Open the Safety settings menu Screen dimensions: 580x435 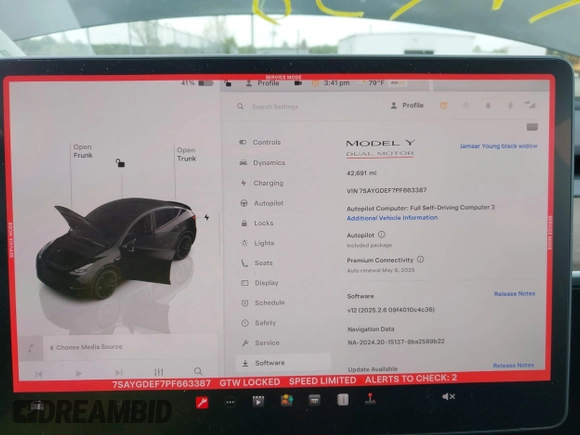tap(259, 323)
